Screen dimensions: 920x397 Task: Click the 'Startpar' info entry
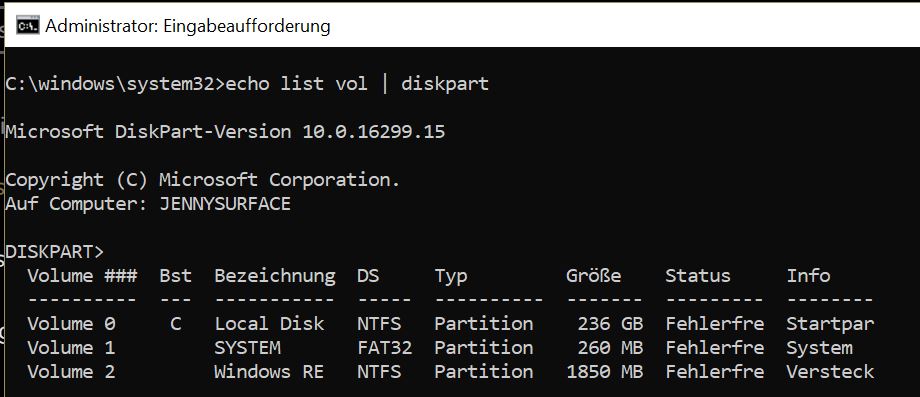click(830, 324)
